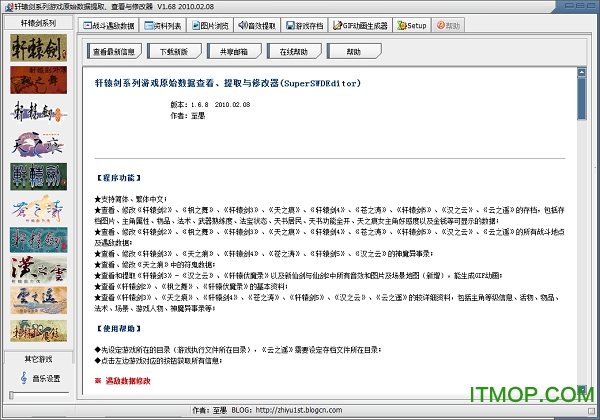Screen dimensions: 600x420
Task: Expand the 轩辕剑系列 sidebar group header
Action: 39,22
